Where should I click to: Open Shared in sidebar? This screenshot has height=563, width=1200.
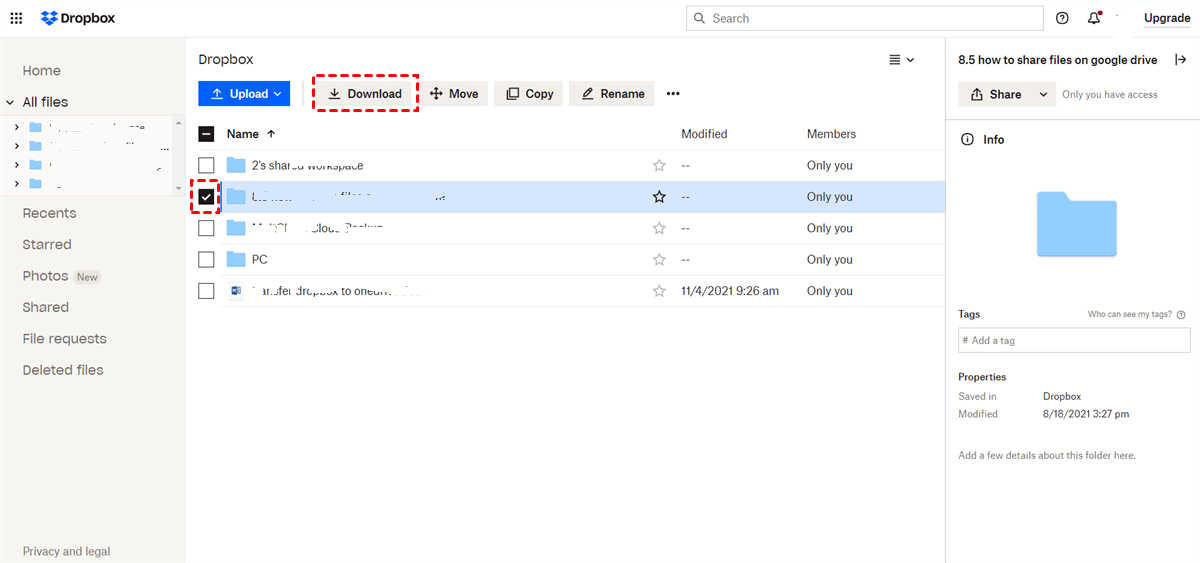pyautogui.click(x=46, y=308)
